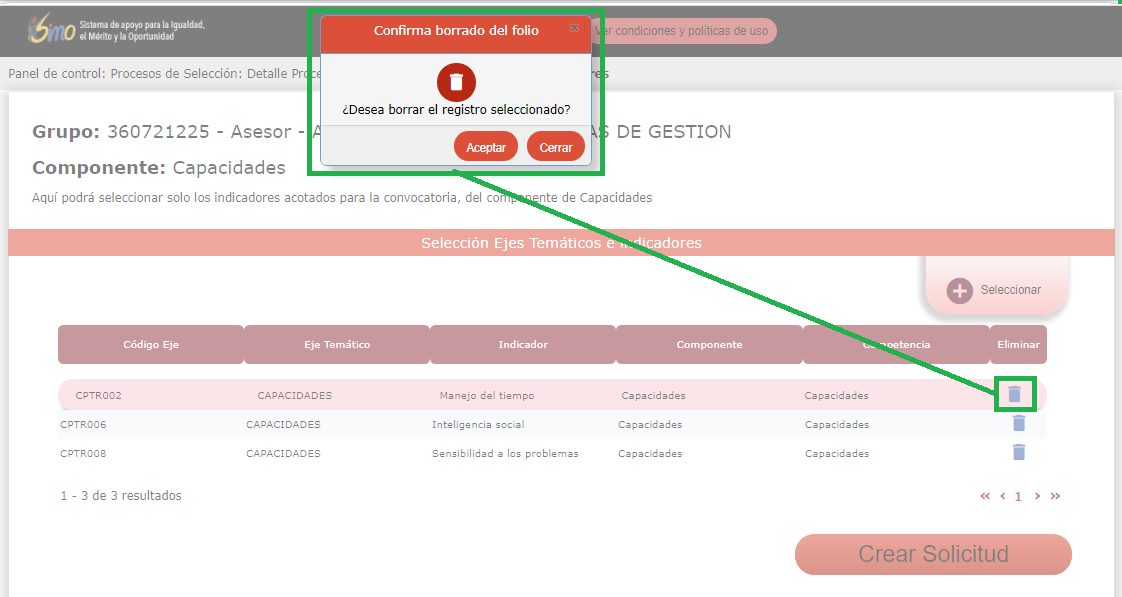This screenshot has width=1122, height=597.
Task: Select page number 1 in pagination
Action: point(1019,496)
